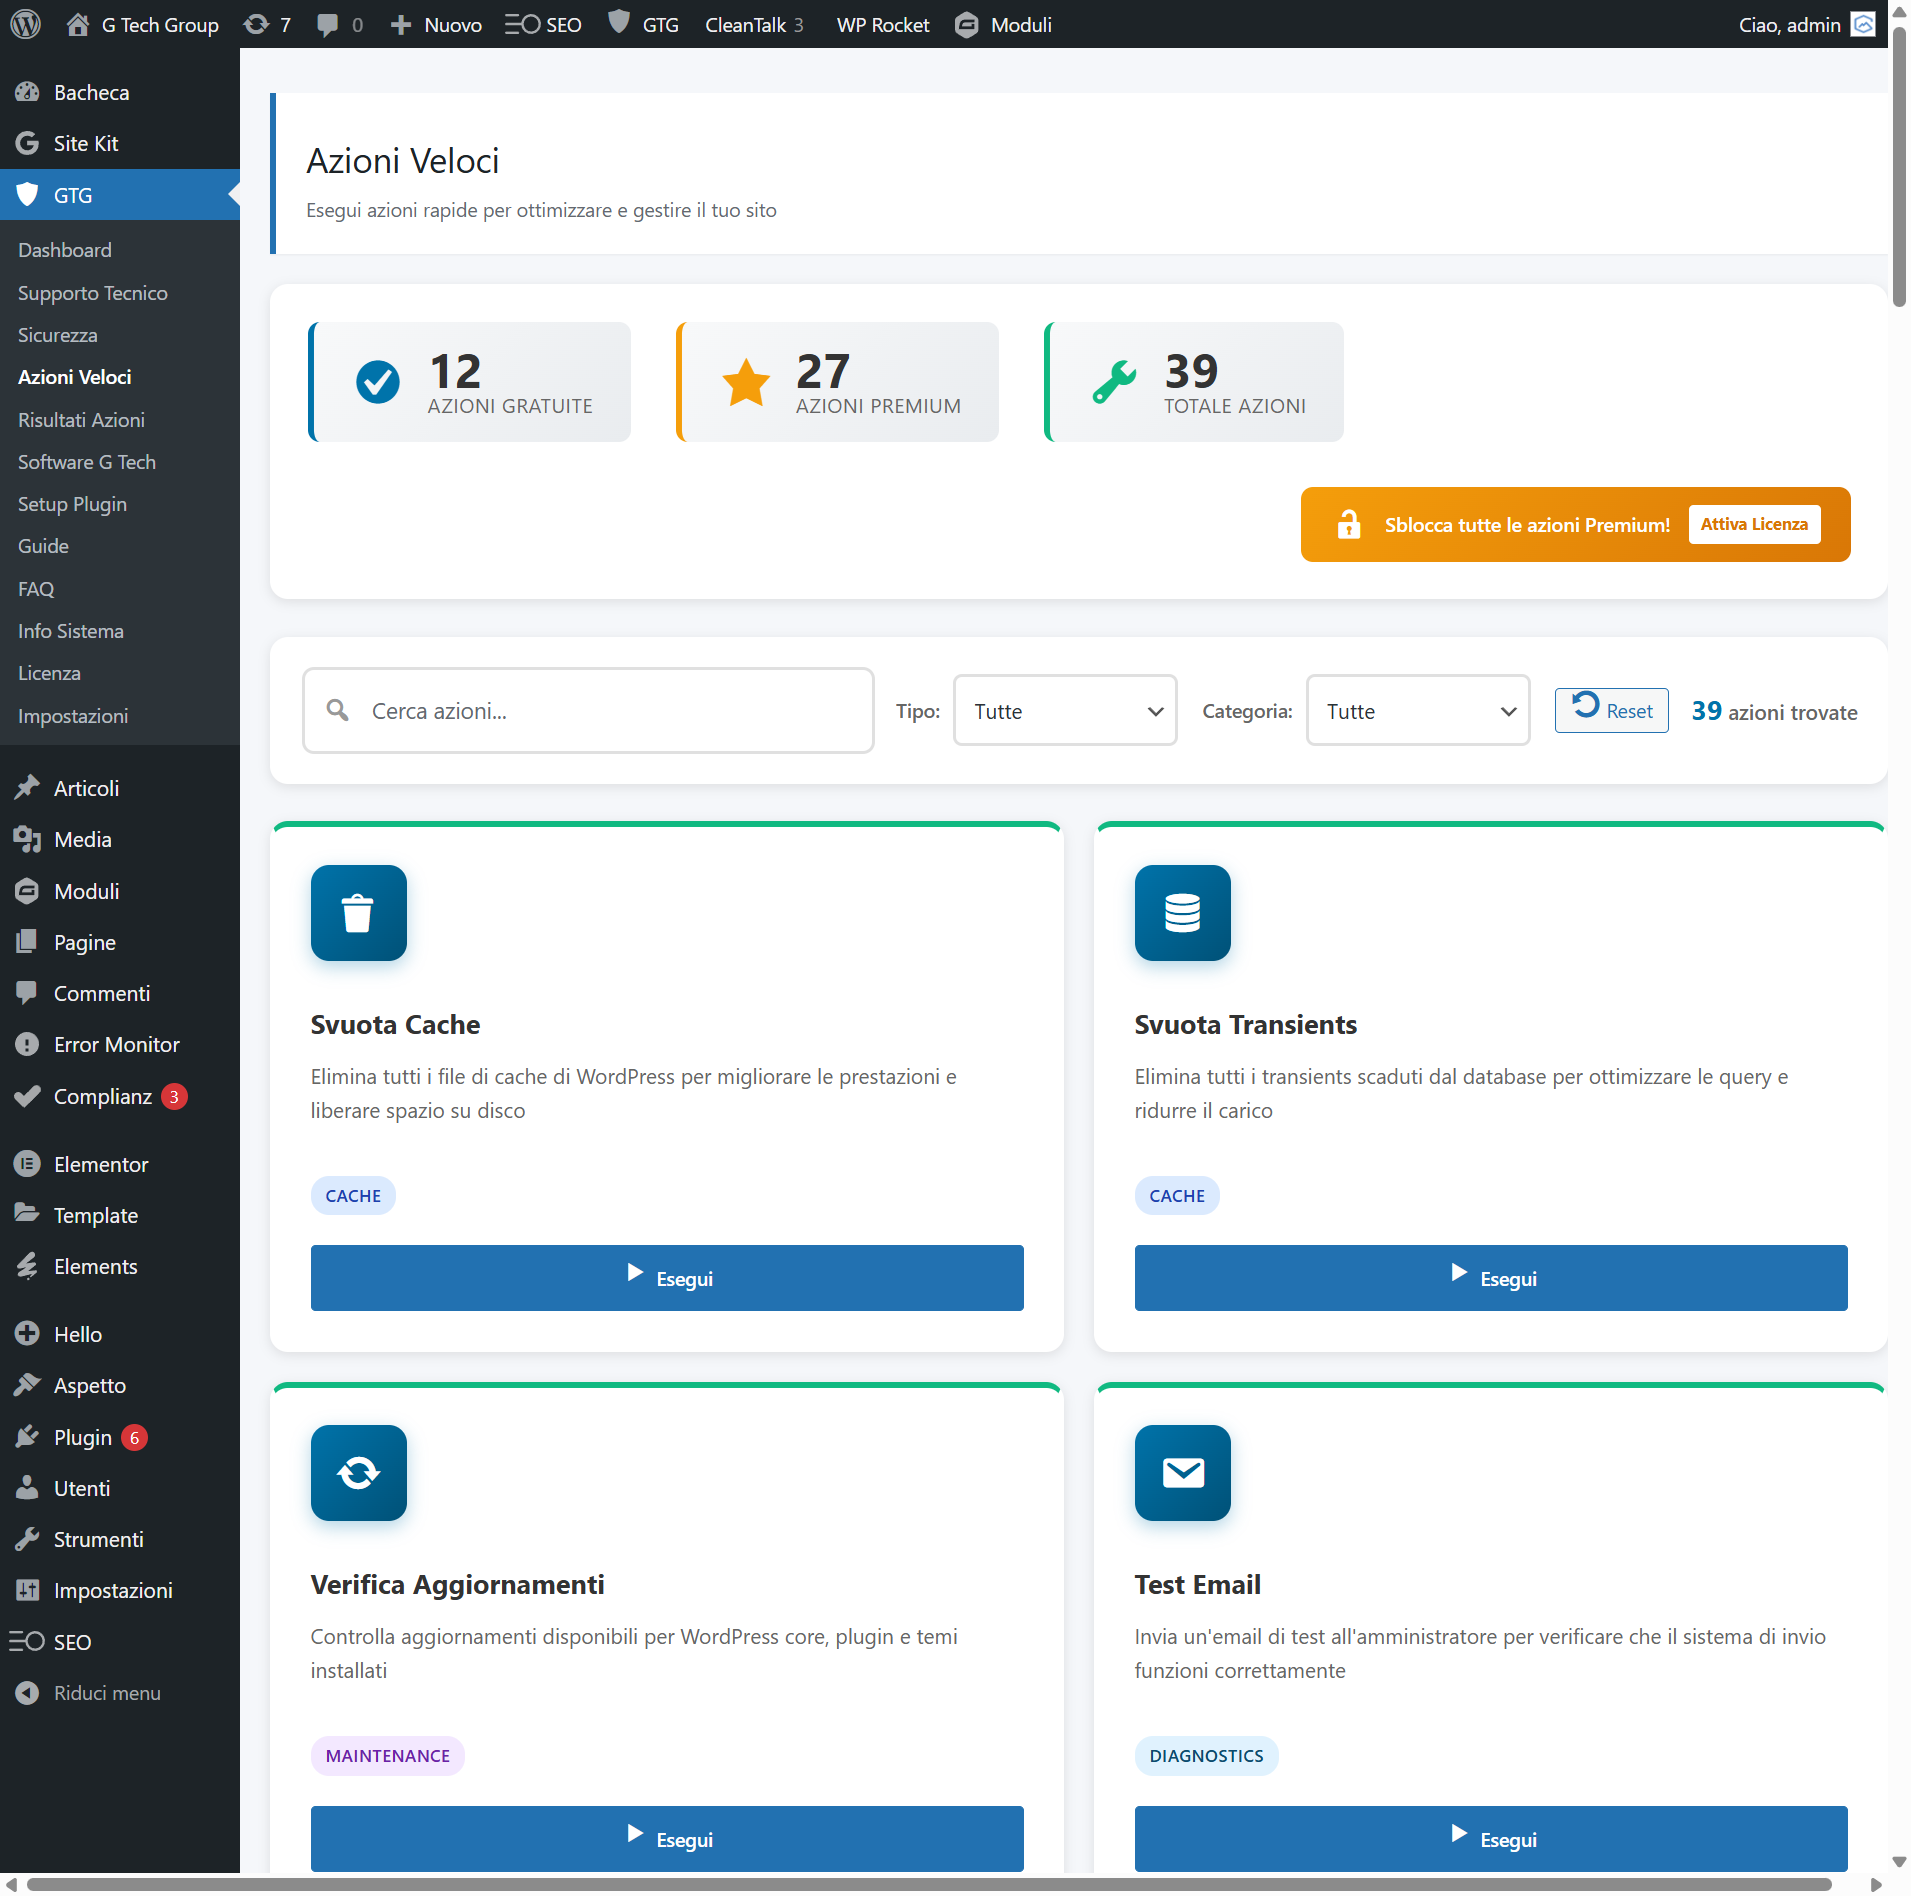Open Risultati Azioni in GTG submenu
Viewport: 1911px width, 1896px height.
pyautogui.click(x=81, y=420)
